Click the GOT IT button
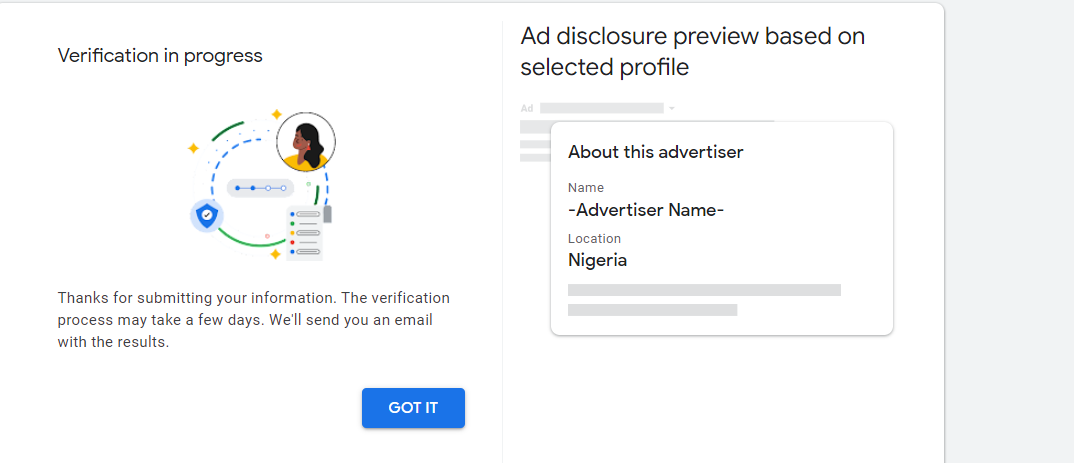This screenshot has height=463, width=1074. click(413, 408)
